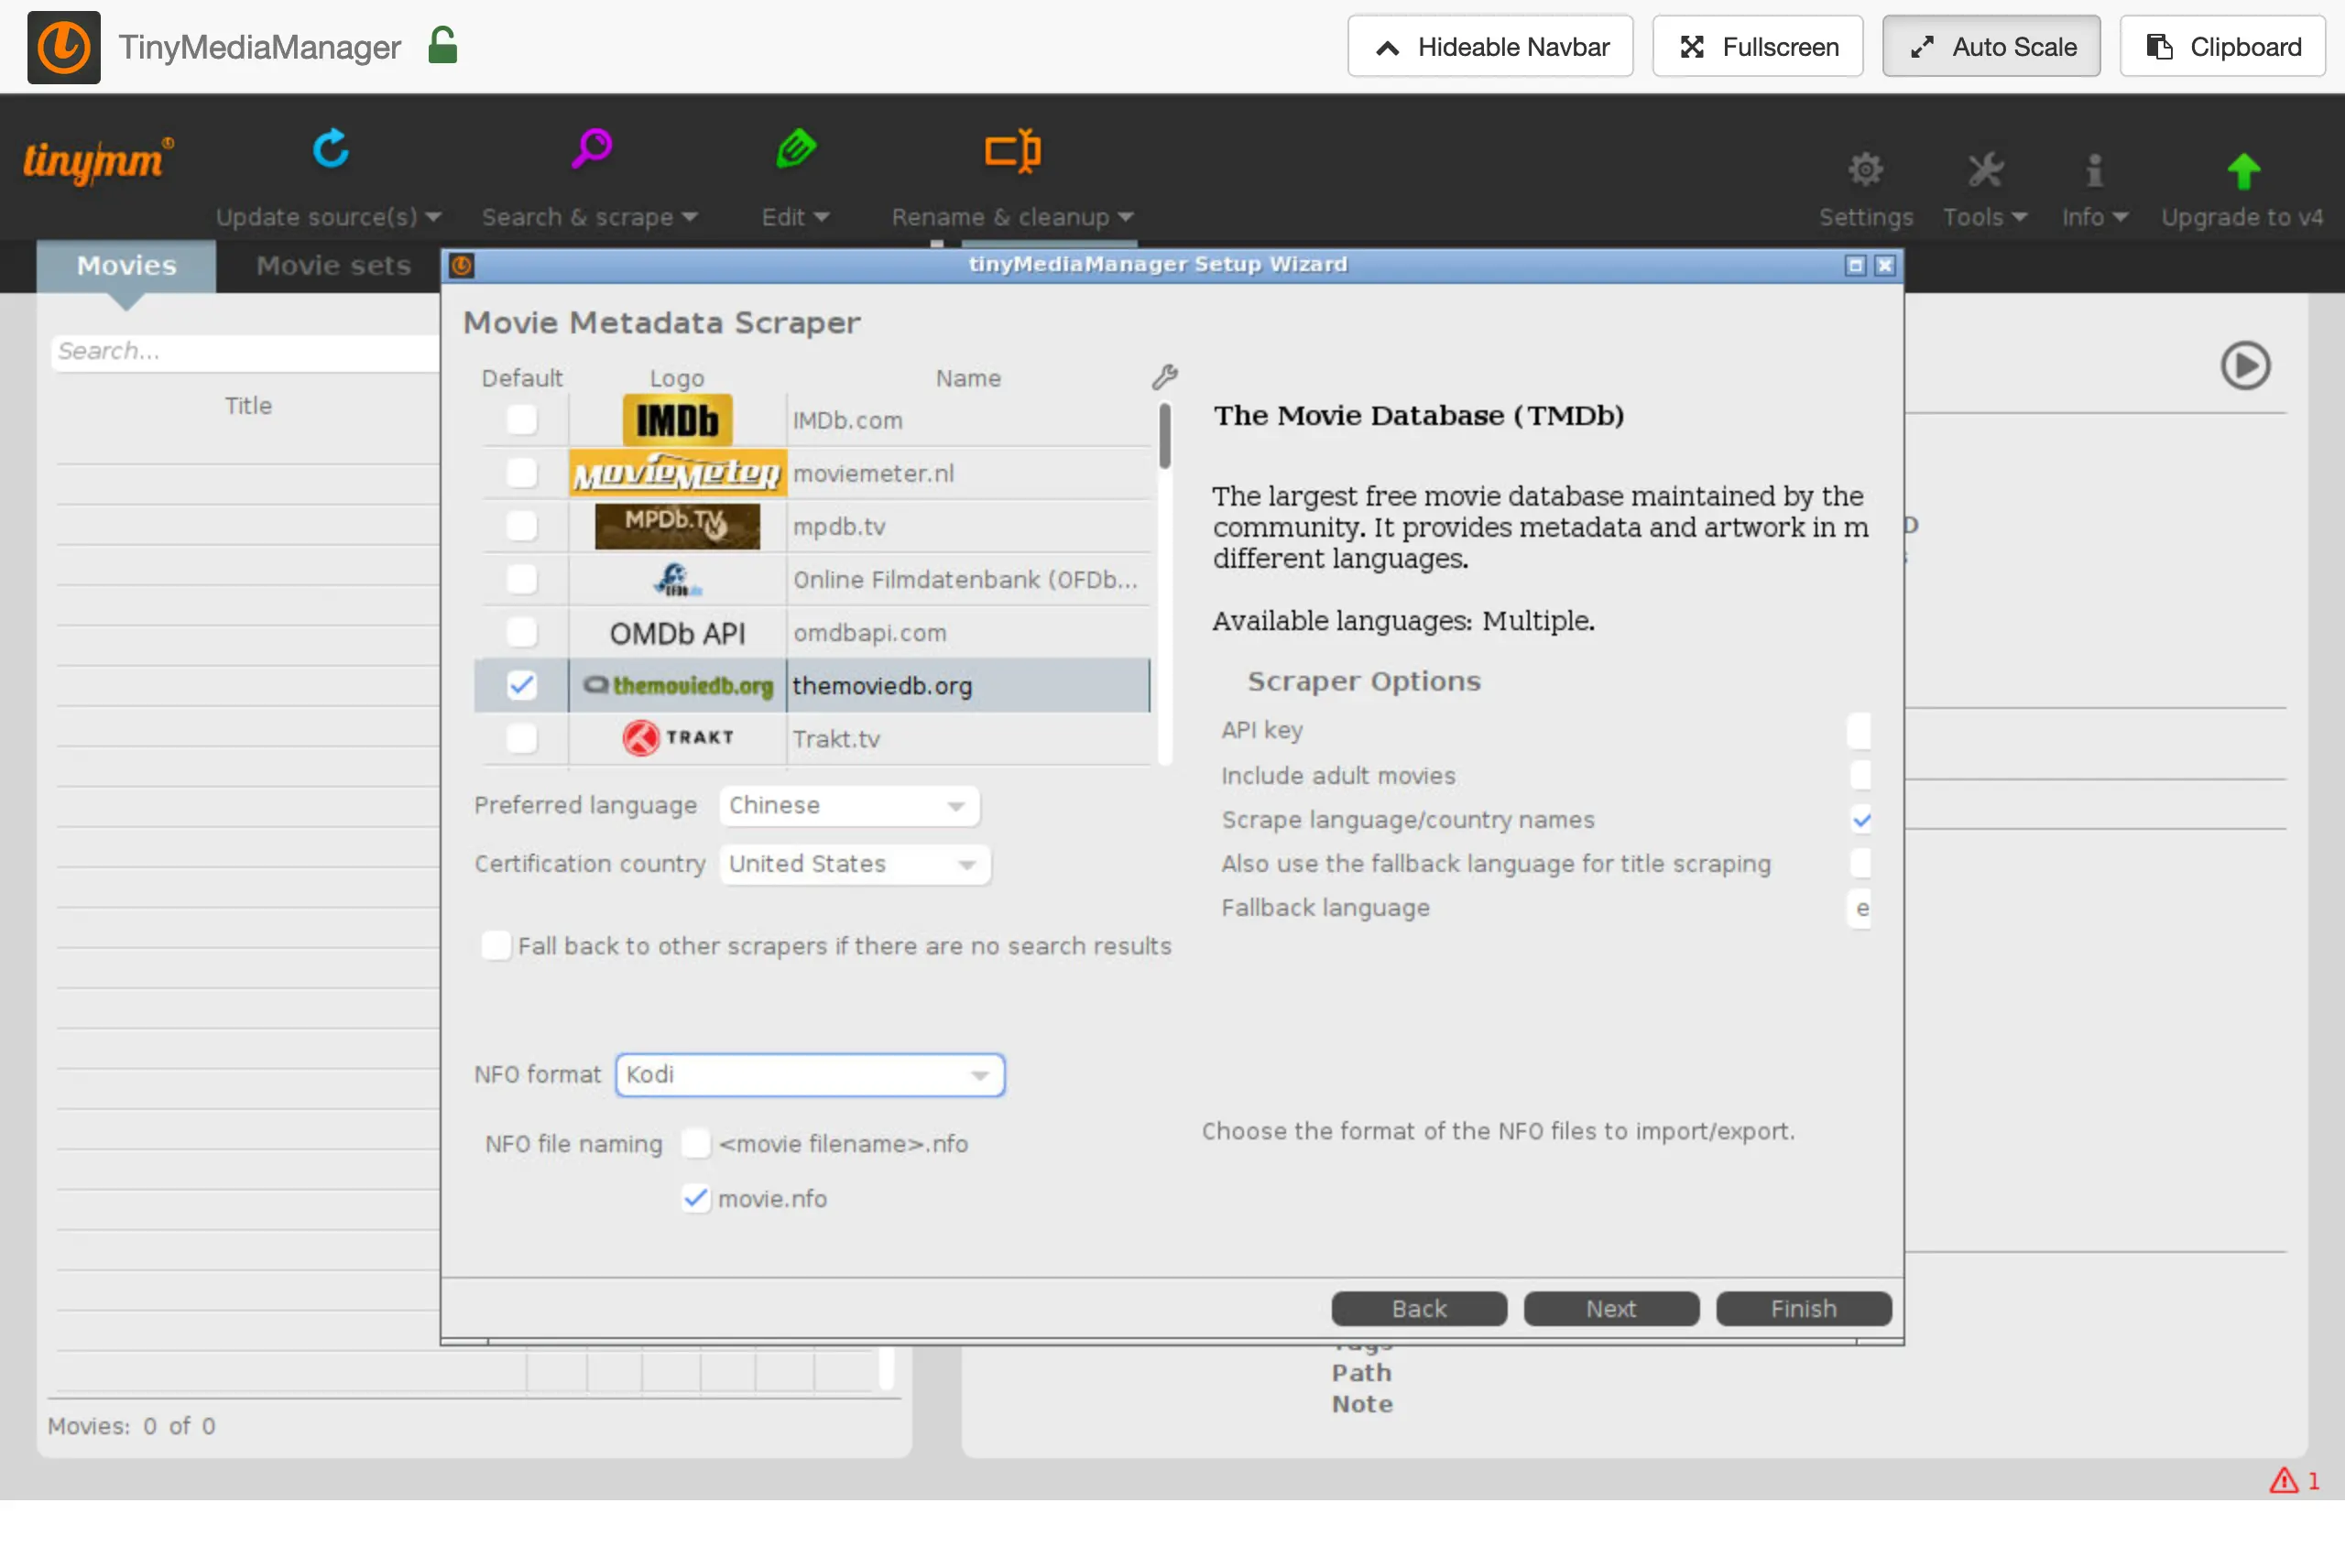Maximize the Setup Wizard window
This screenshot has height=1568, width=2345.
click(1855, 265)
